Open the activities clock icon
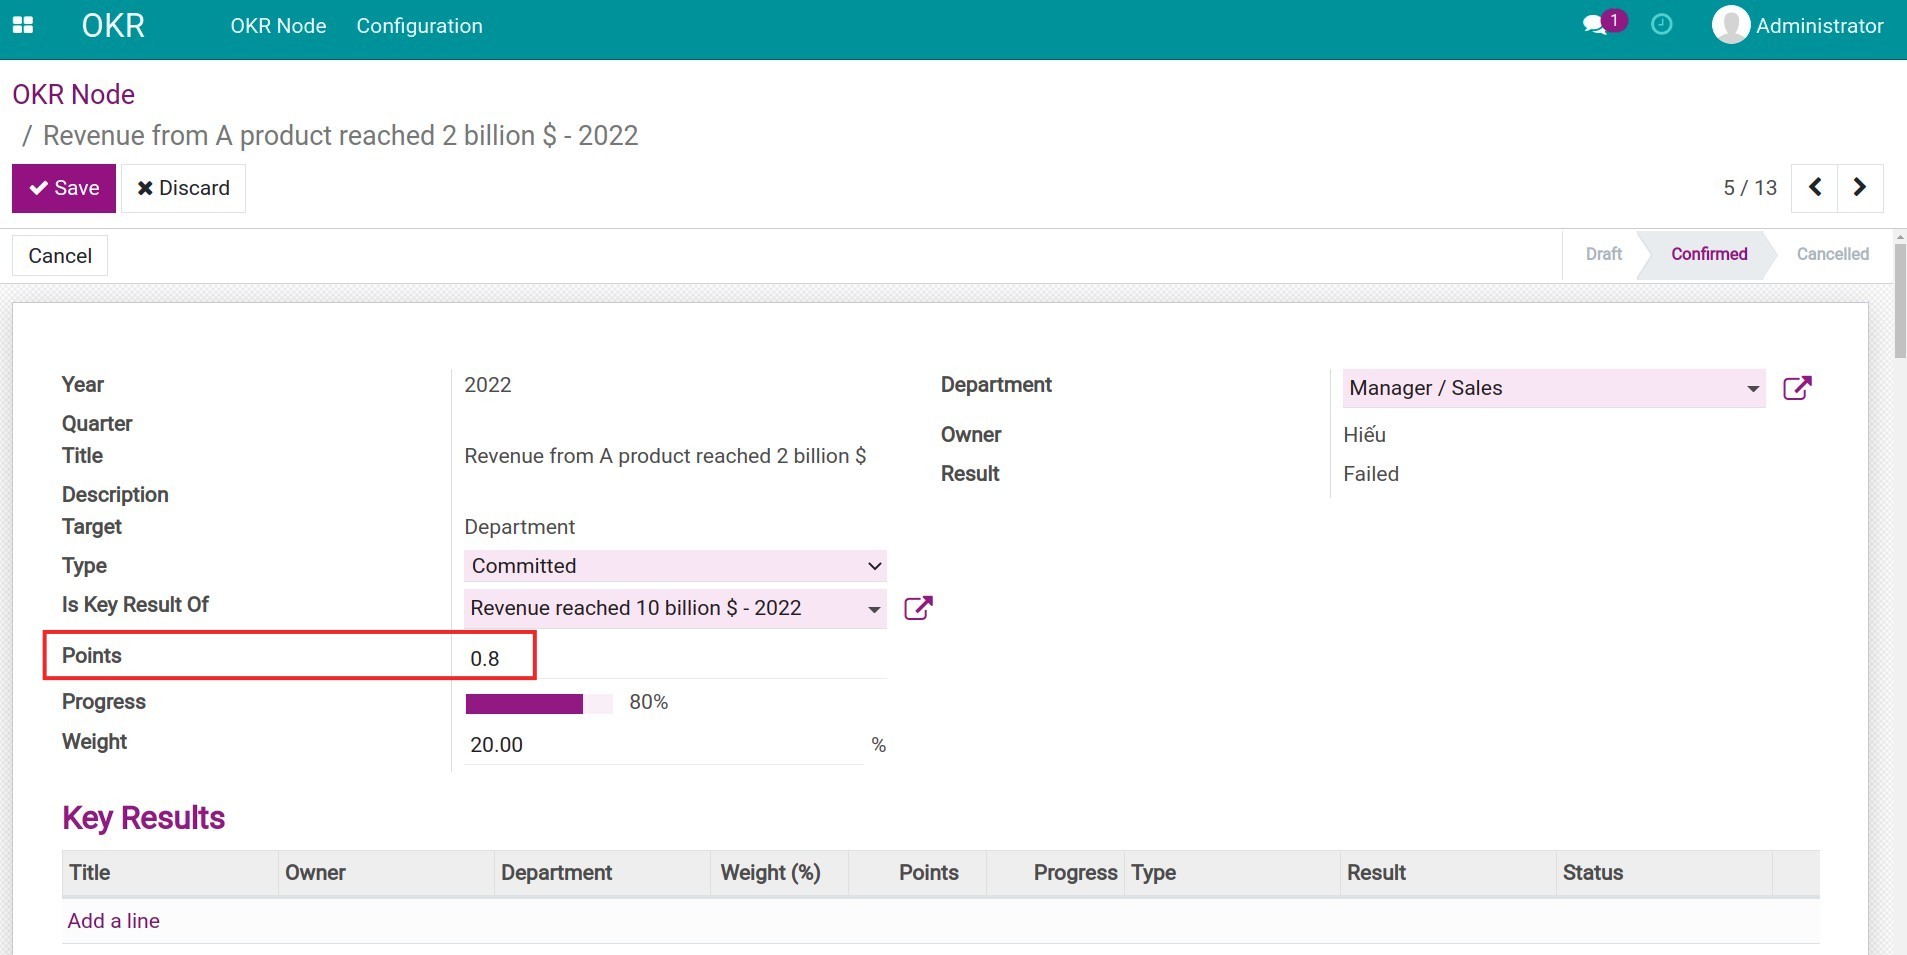The width and height of the screenshot is (1907, 955). 1660,24
